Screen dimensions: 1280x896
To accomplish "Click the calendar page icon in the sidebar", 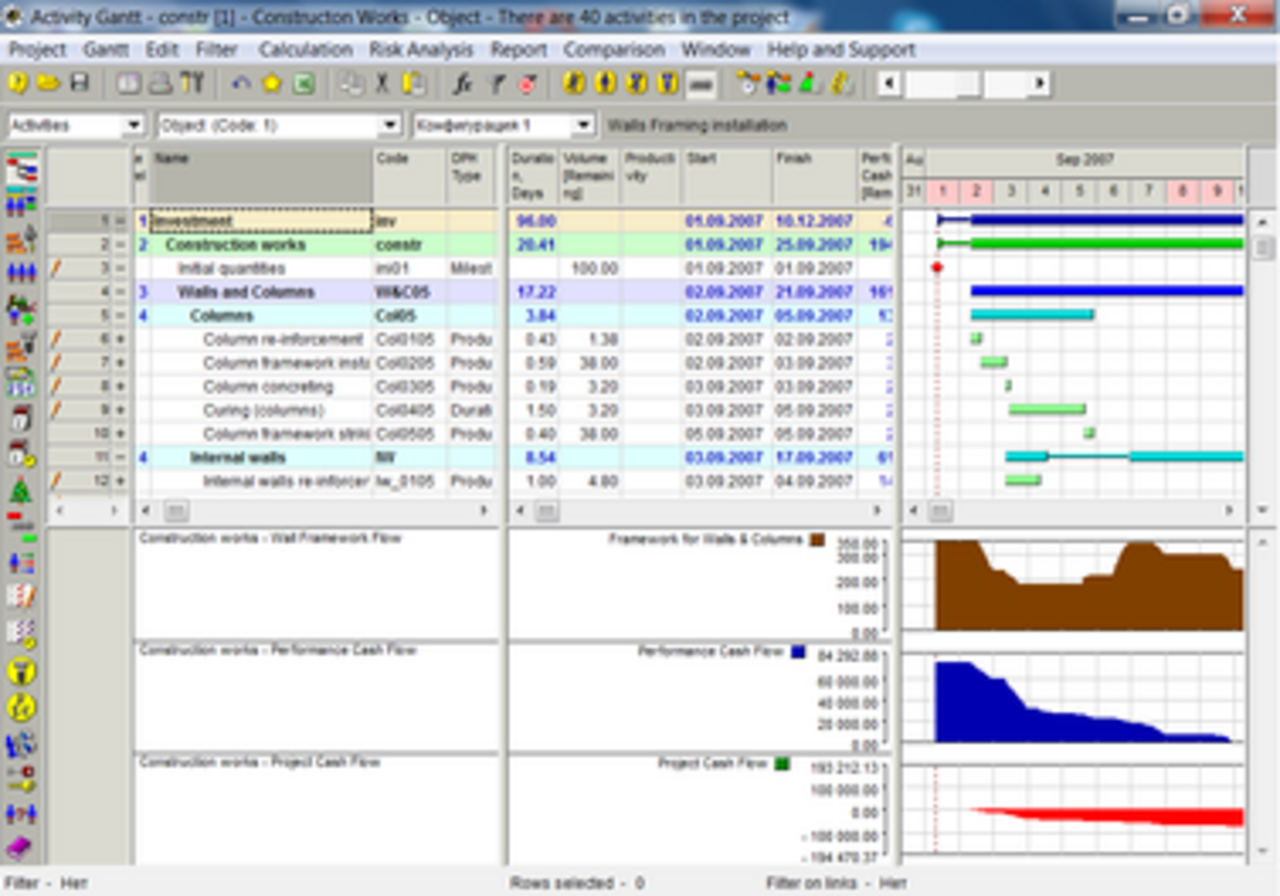I will click(x=21, y=418).
